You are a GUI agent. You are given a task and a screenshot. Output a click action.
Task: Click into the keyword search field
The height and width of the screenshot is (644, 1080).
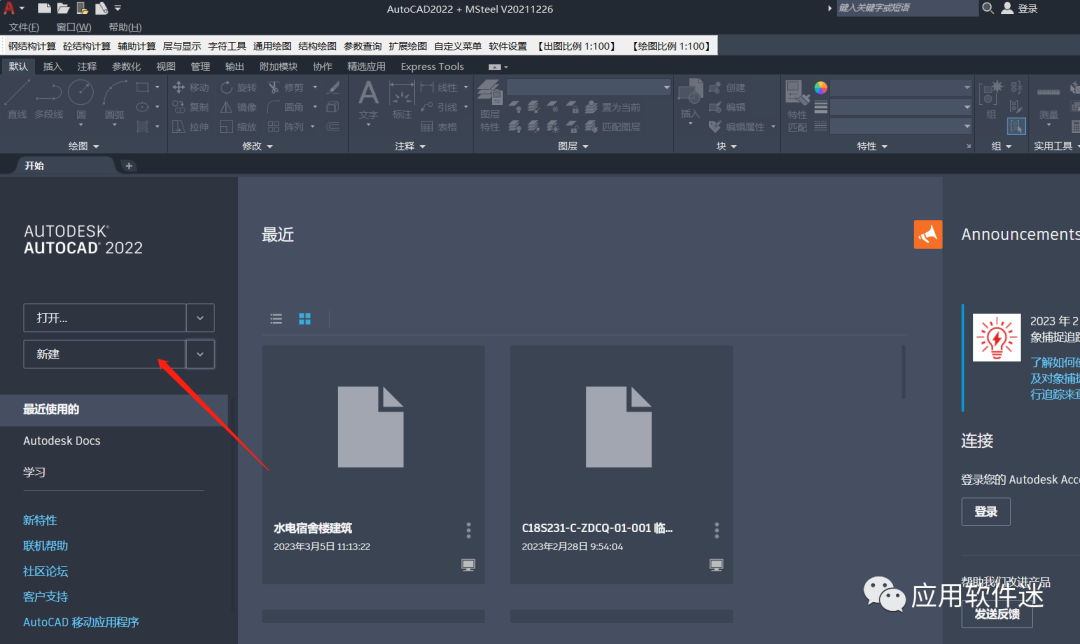(x=907, y=8)
